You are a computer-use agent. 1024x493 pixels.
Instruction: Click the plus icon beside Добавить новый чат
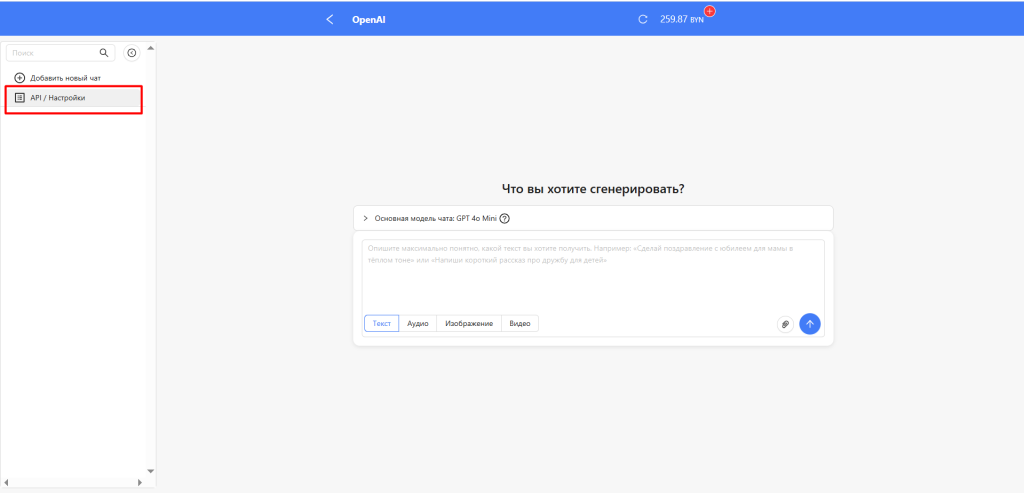(x=19, y=78)
